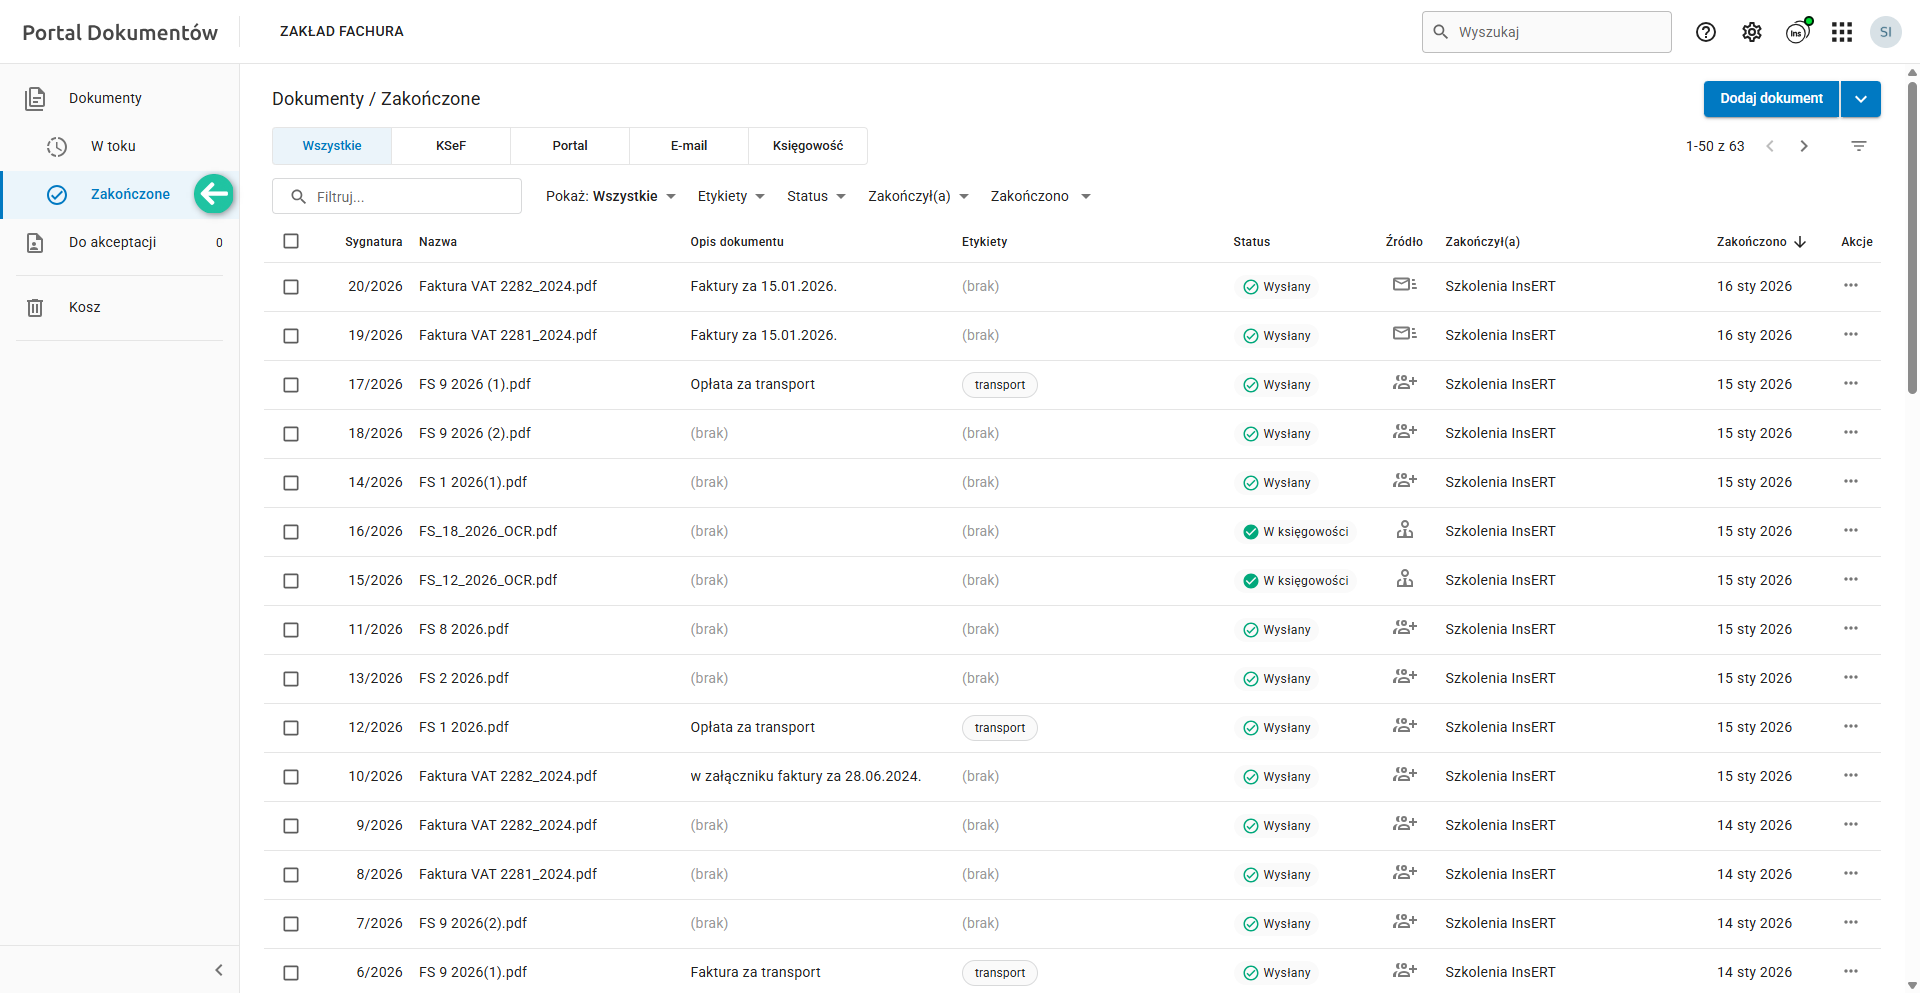Open the Status filter dropdown

[x=816, y=196]
